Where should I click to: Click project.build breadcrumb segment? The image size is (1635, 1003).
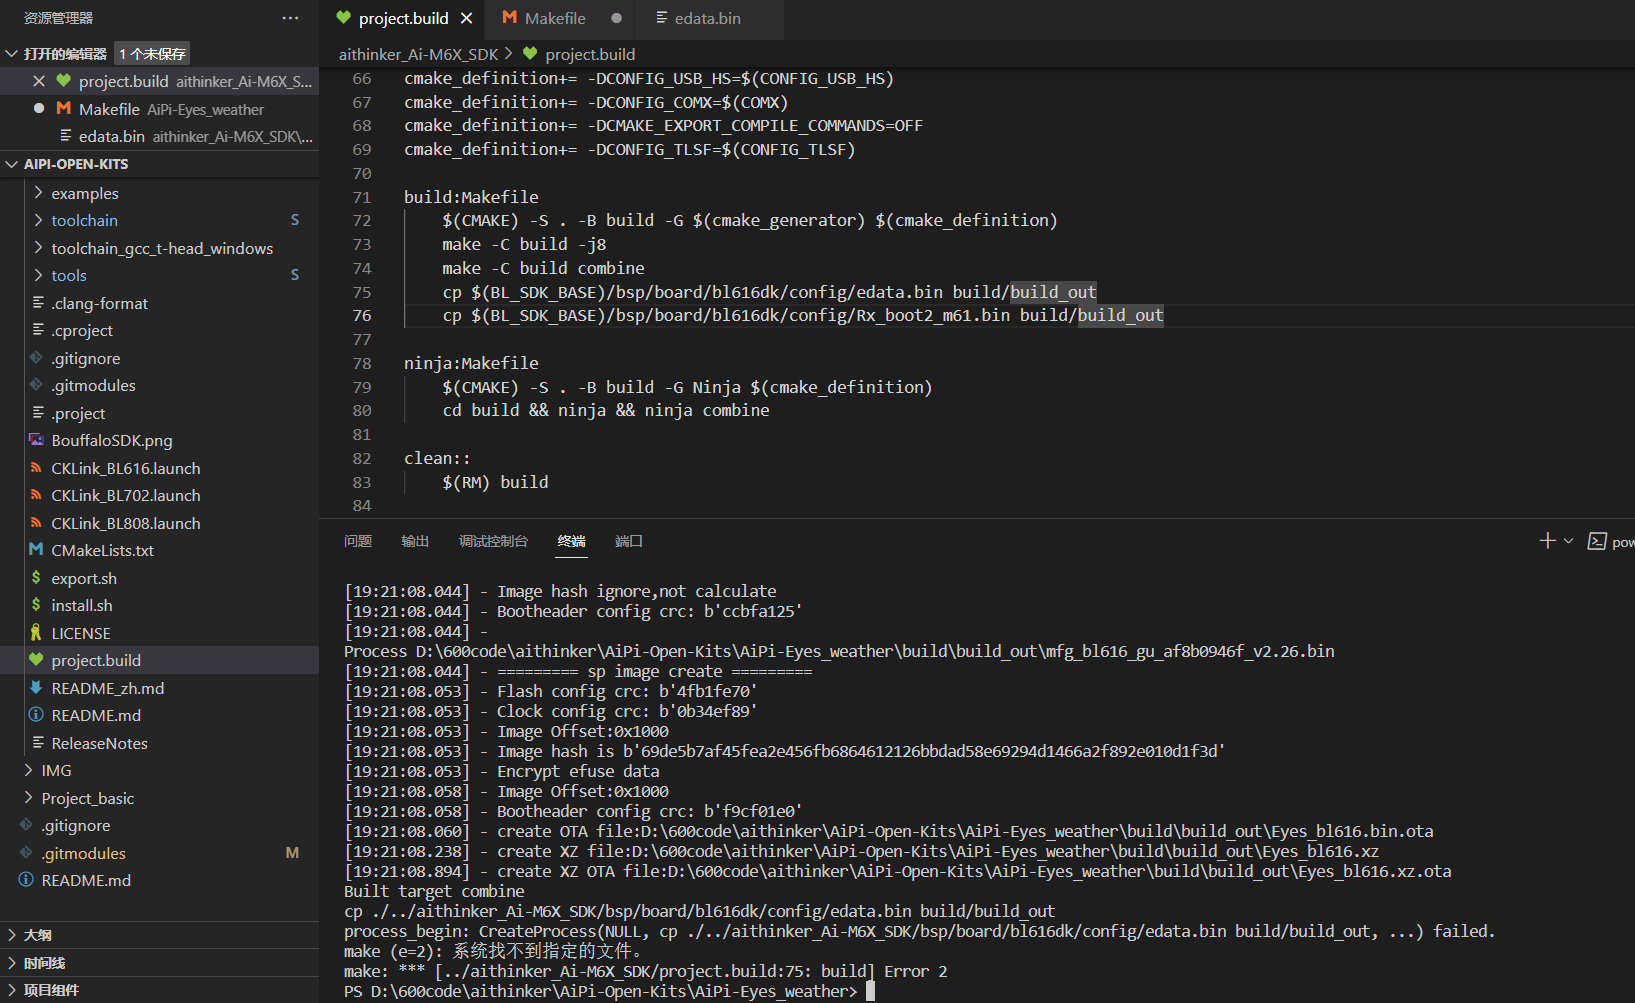pos(590,54)
